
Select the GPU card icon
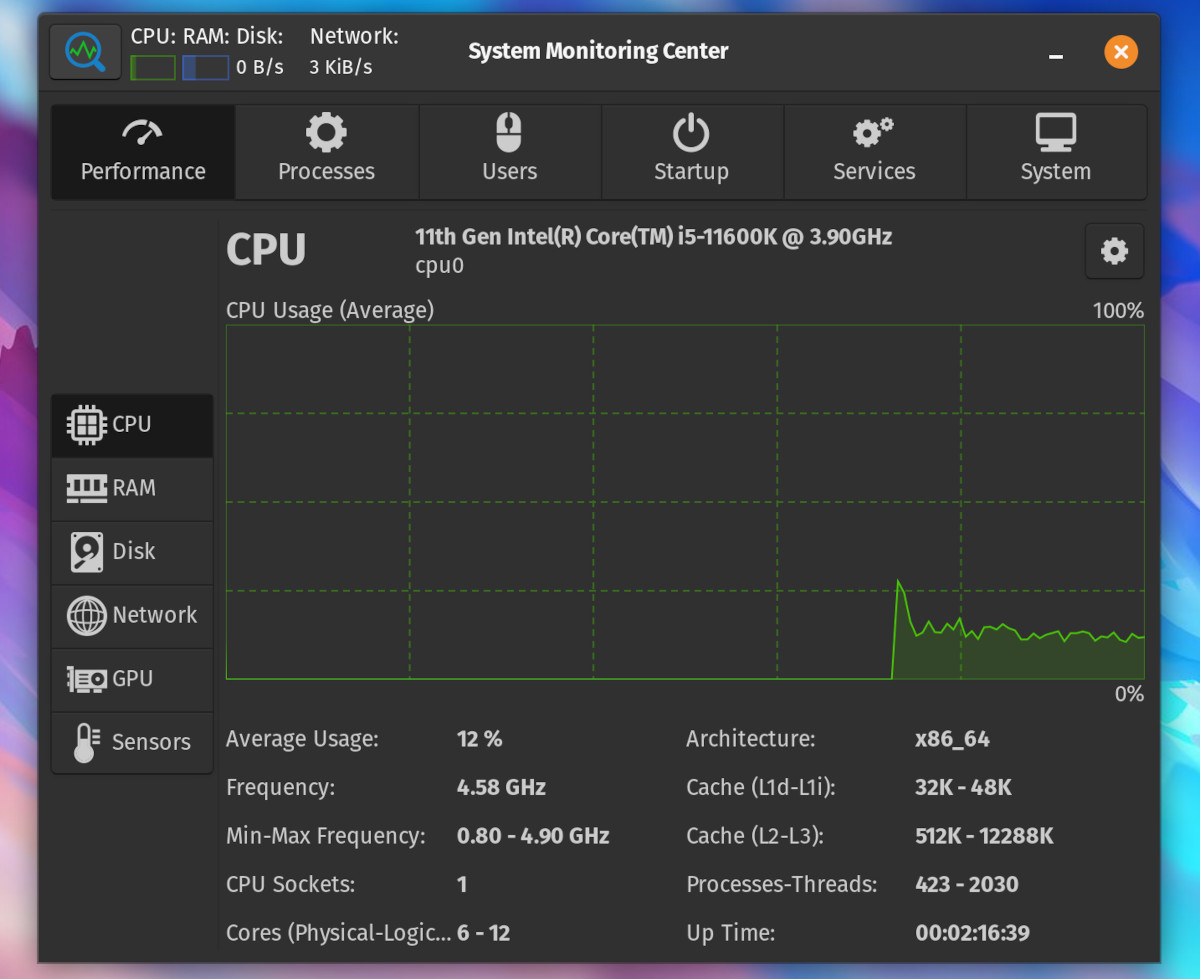pyautogui.click(x=86, y=679)
